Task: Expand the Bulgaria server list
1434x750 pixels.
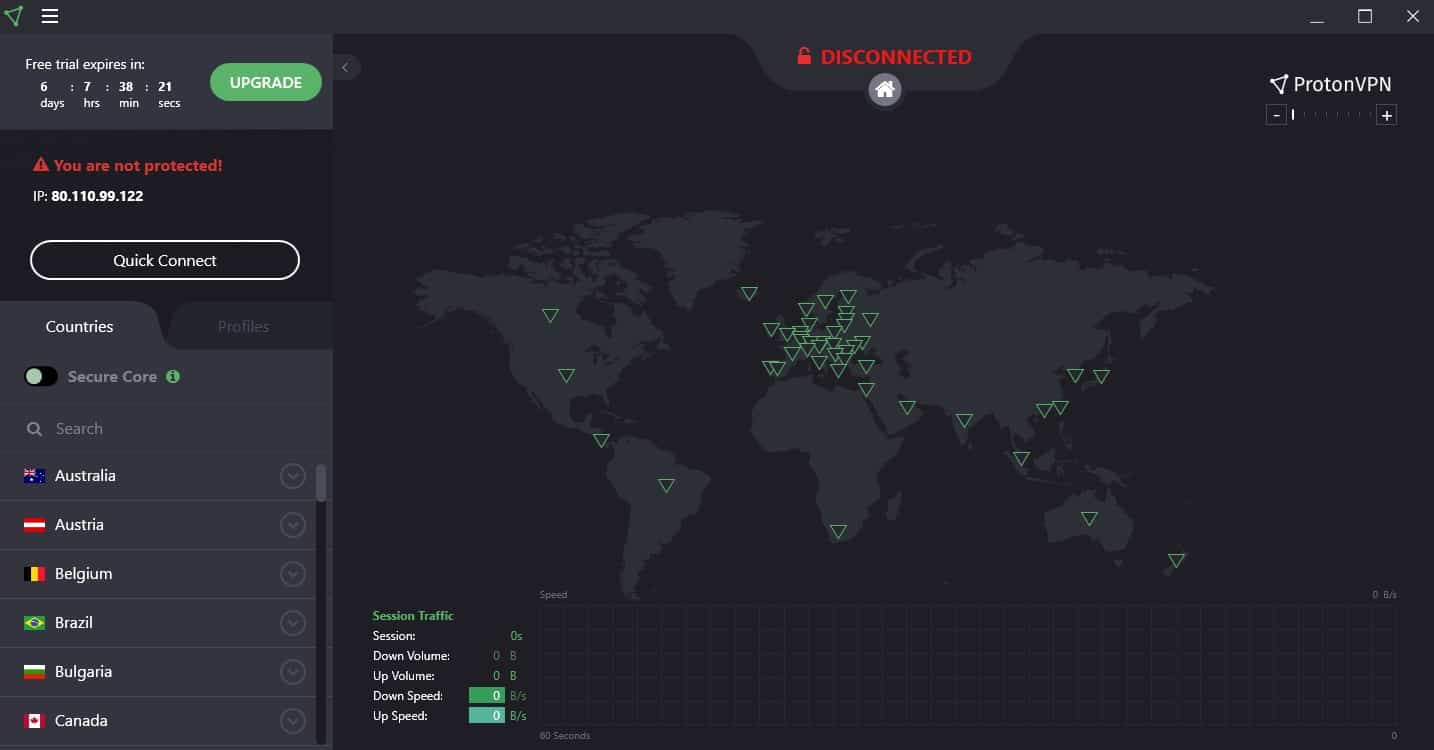Action: coord(293,672)
